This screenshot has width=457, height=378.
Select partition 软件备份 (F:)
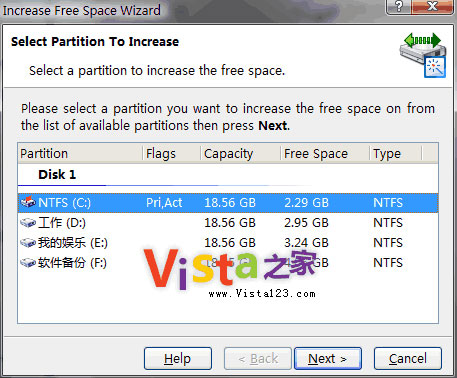tap(228, 263)
